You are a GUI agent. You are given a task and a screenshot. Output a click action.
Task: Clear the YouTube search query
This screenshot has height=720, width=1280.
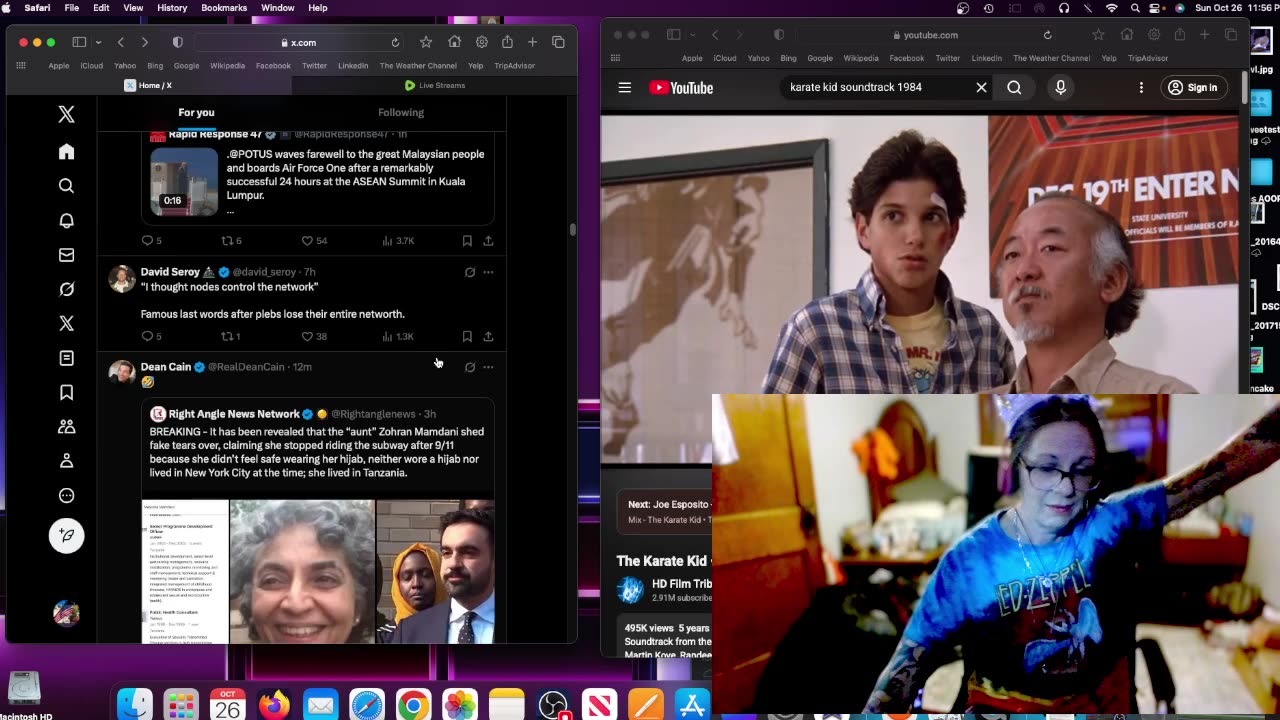pyautogui.click(x=981, y=88)
